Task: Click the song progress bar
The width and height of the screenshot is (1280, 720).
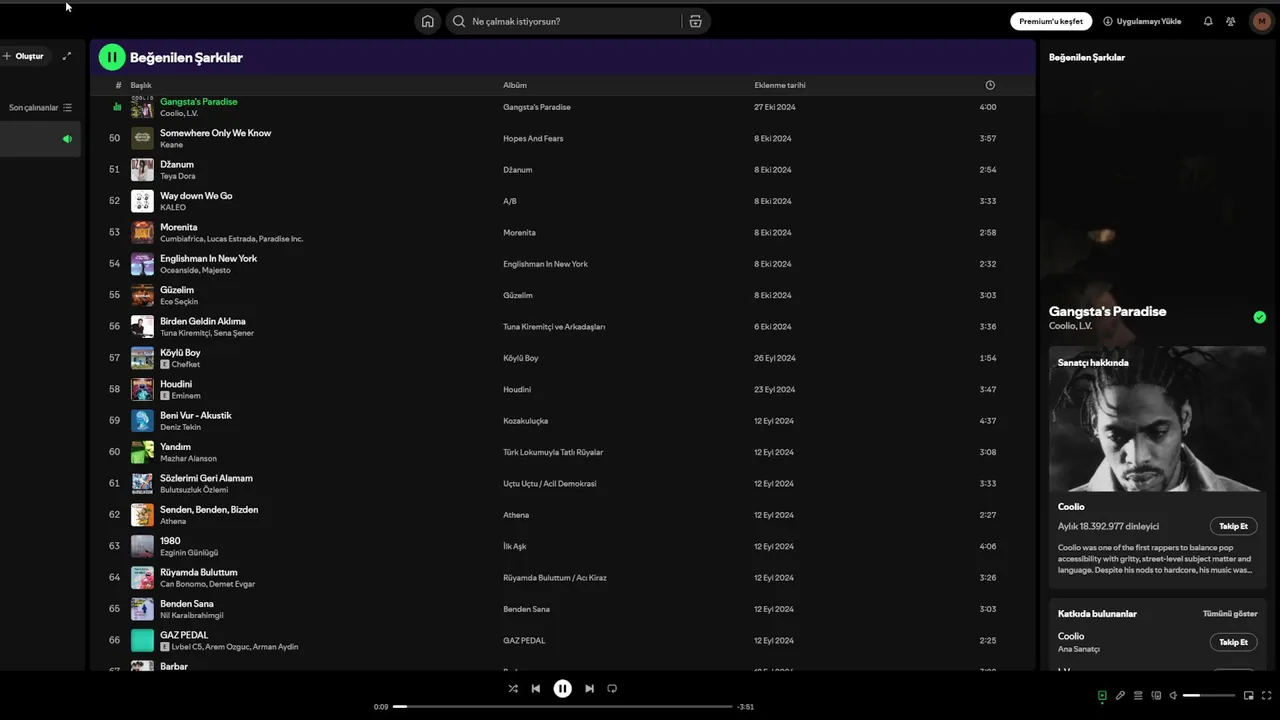Action: point(563,706)
